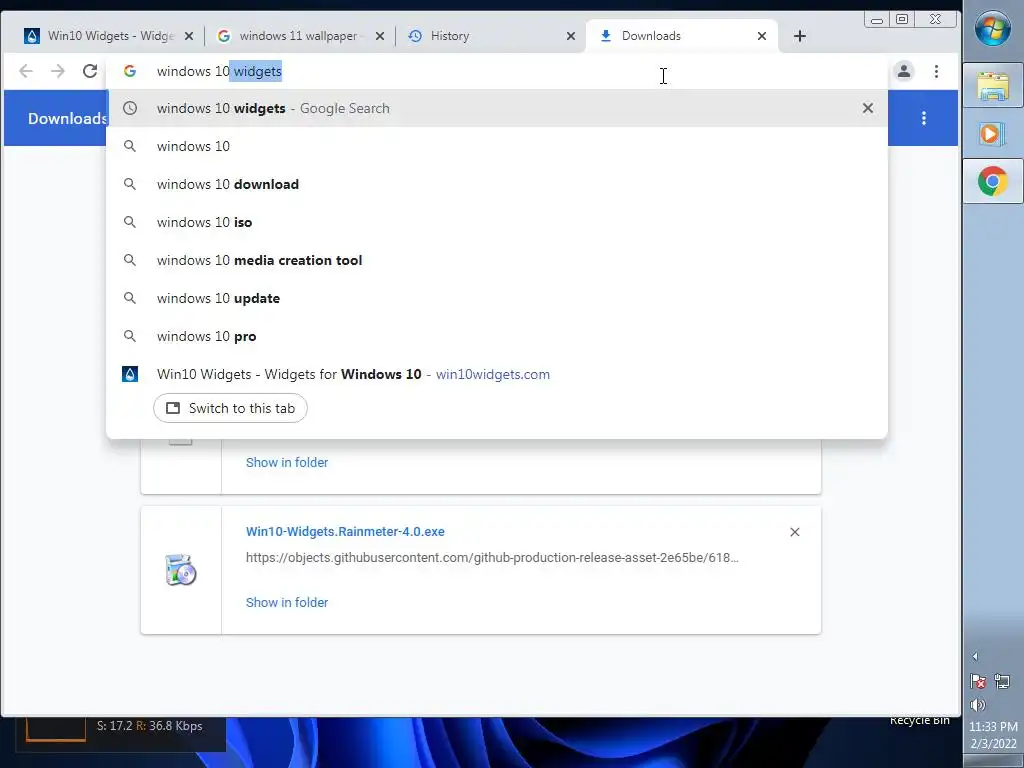Image resolution: width=1024 pixels, height=768 pixels.
Task: Choose the 'windows 10 iso' suggestion
Action: pyautogui.click(x=496, y=222)
